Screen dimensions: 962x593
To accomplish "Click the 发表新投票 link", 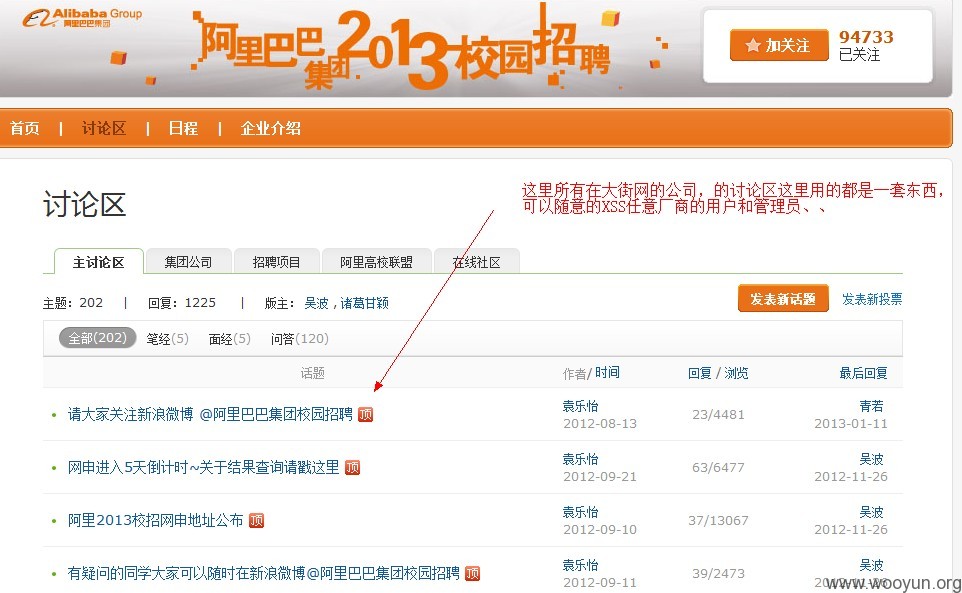I will [x=872, y=299].
